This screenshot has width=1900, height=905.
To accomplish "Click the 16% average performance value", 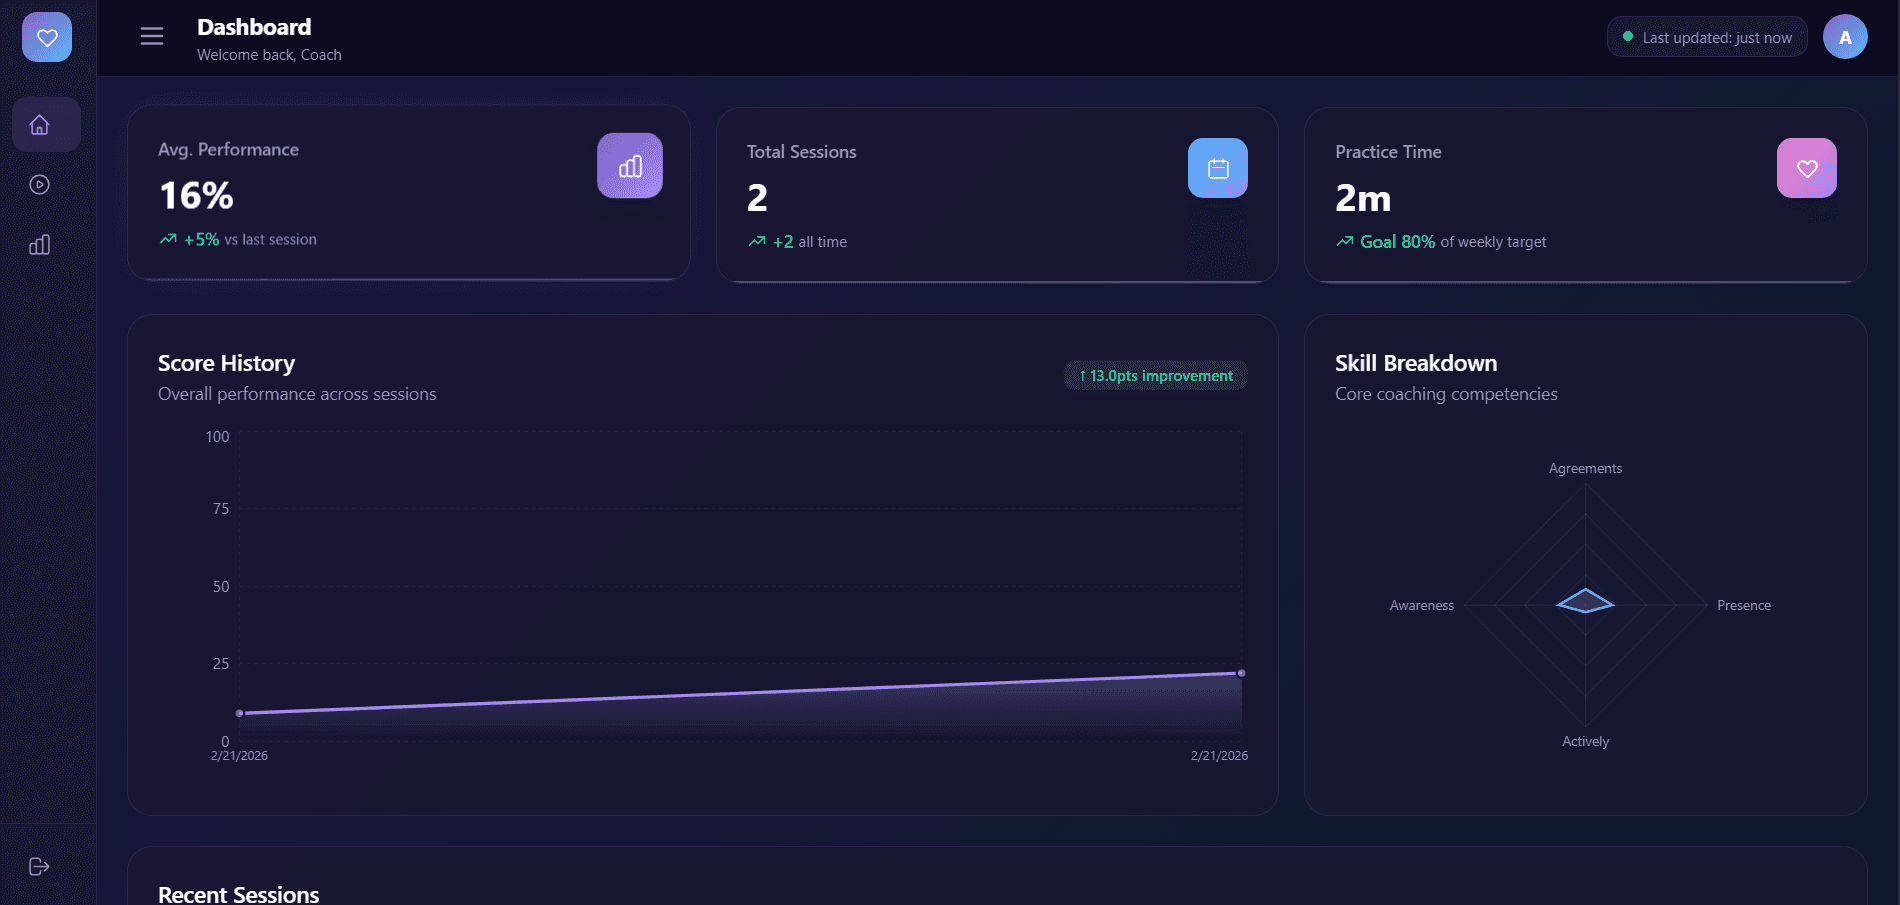I will [196, 196].
